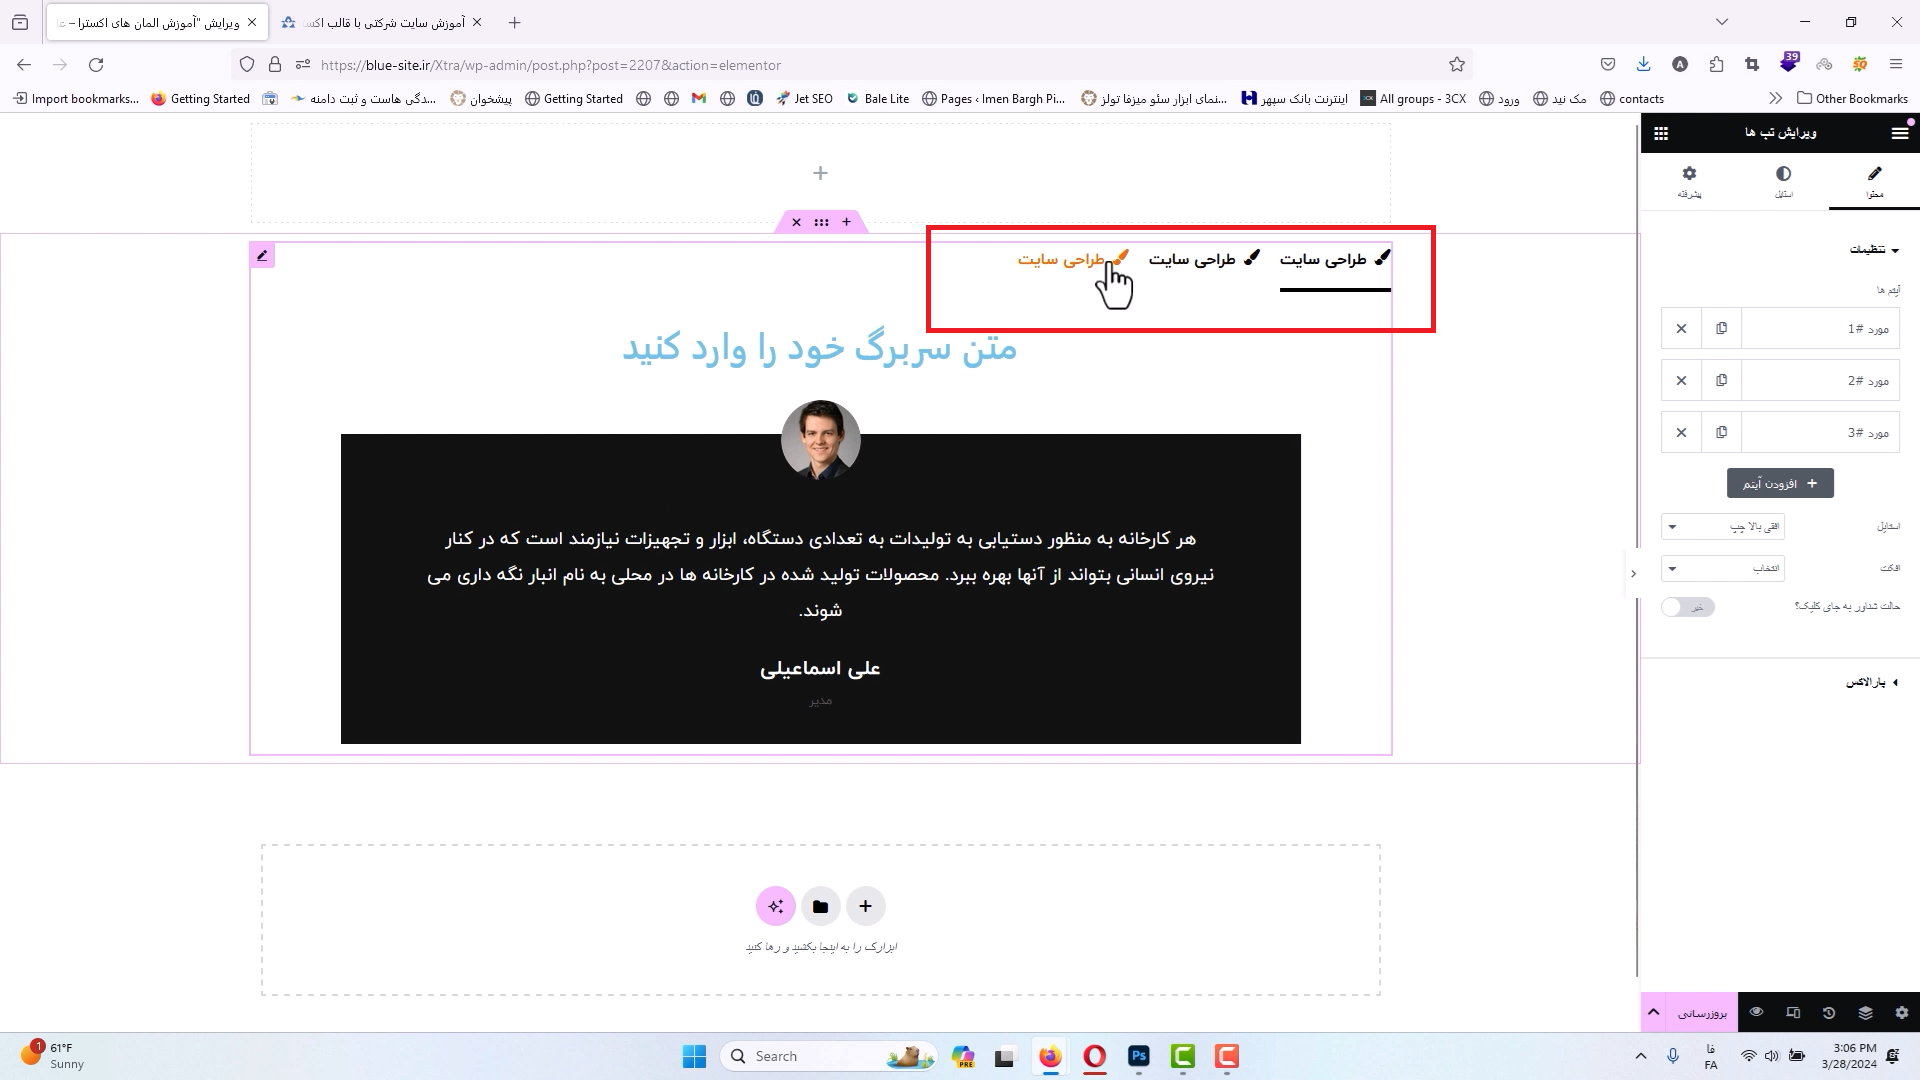Open the All groups - 3CX bookmark
The image size is (1920, 1080).
pos(1413,99)
